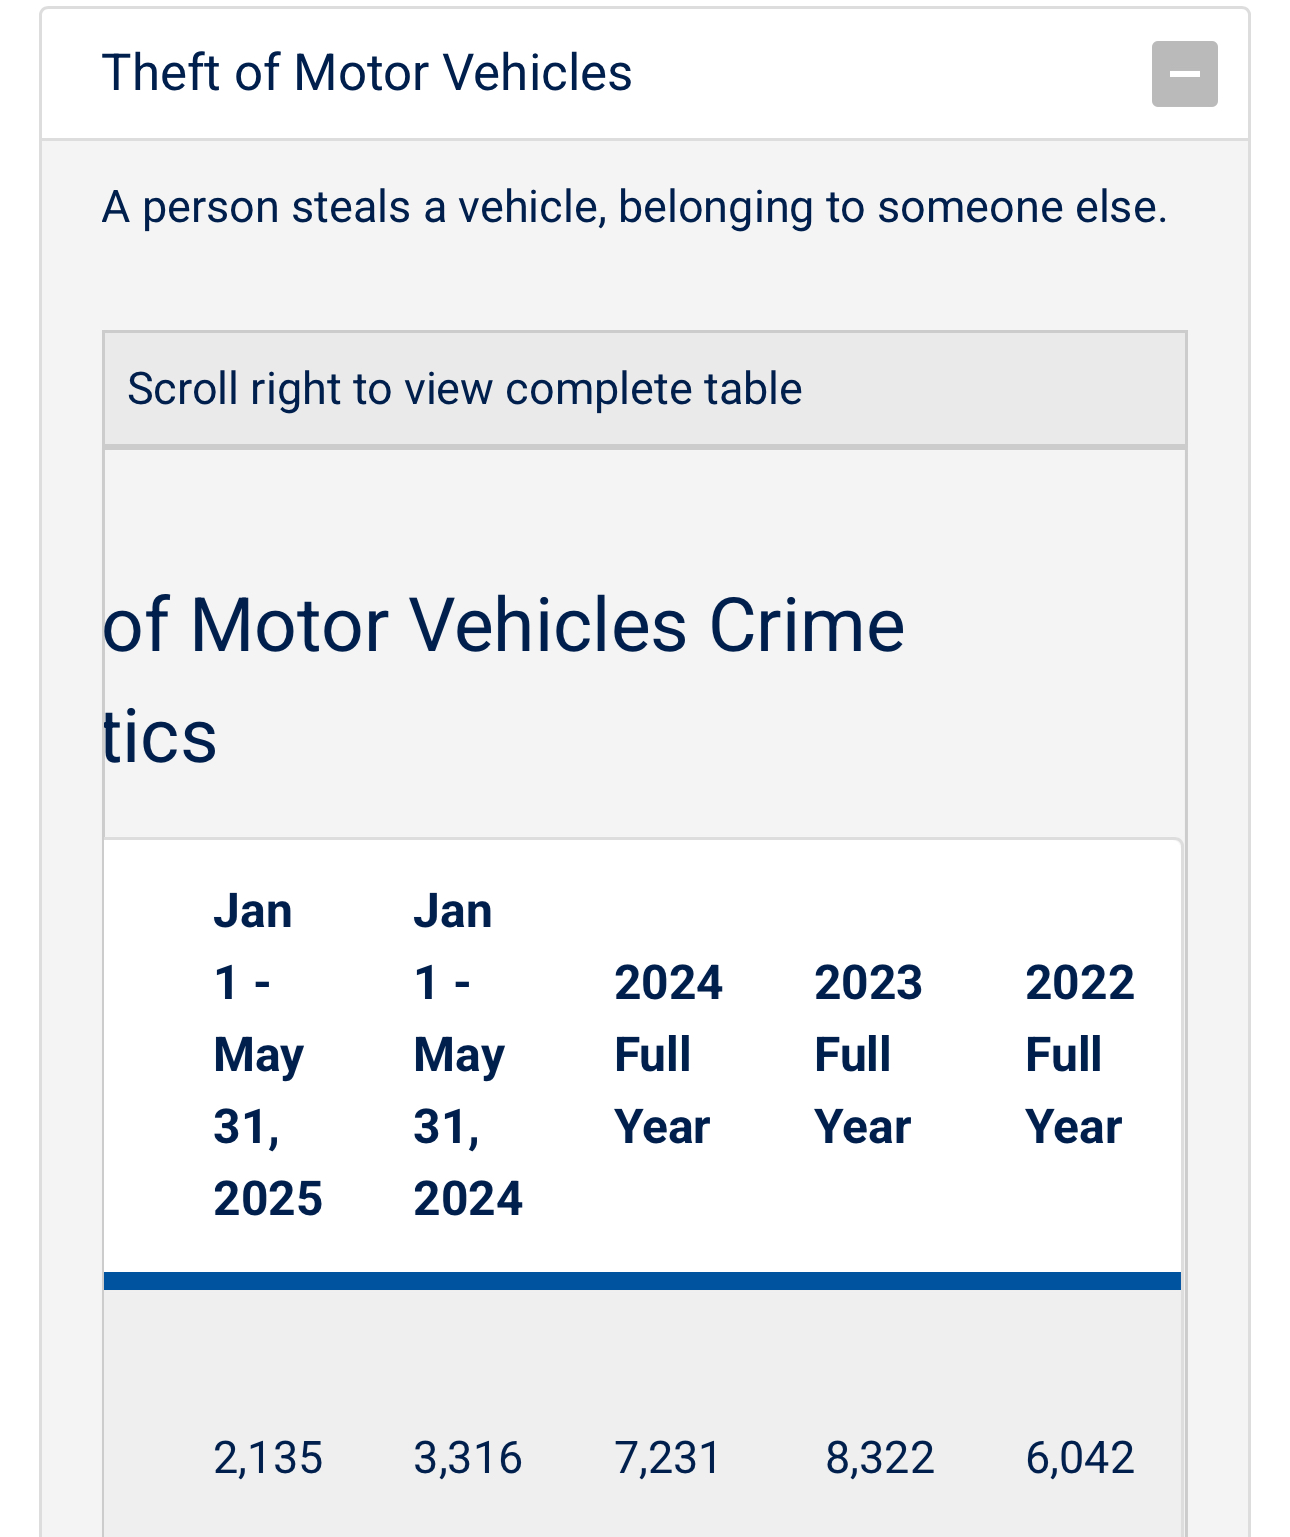Click the 6,042 table value
1290x1537 pixels.
pos(1080,1458)
